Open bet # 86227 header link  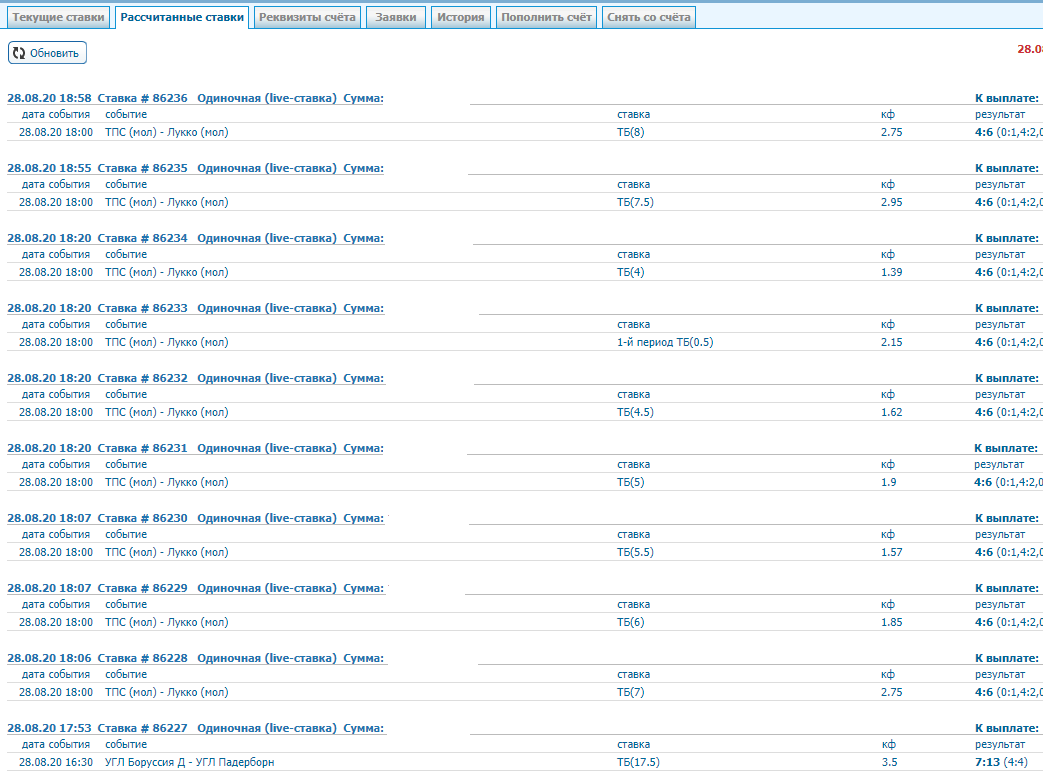(x=195, y=728)
